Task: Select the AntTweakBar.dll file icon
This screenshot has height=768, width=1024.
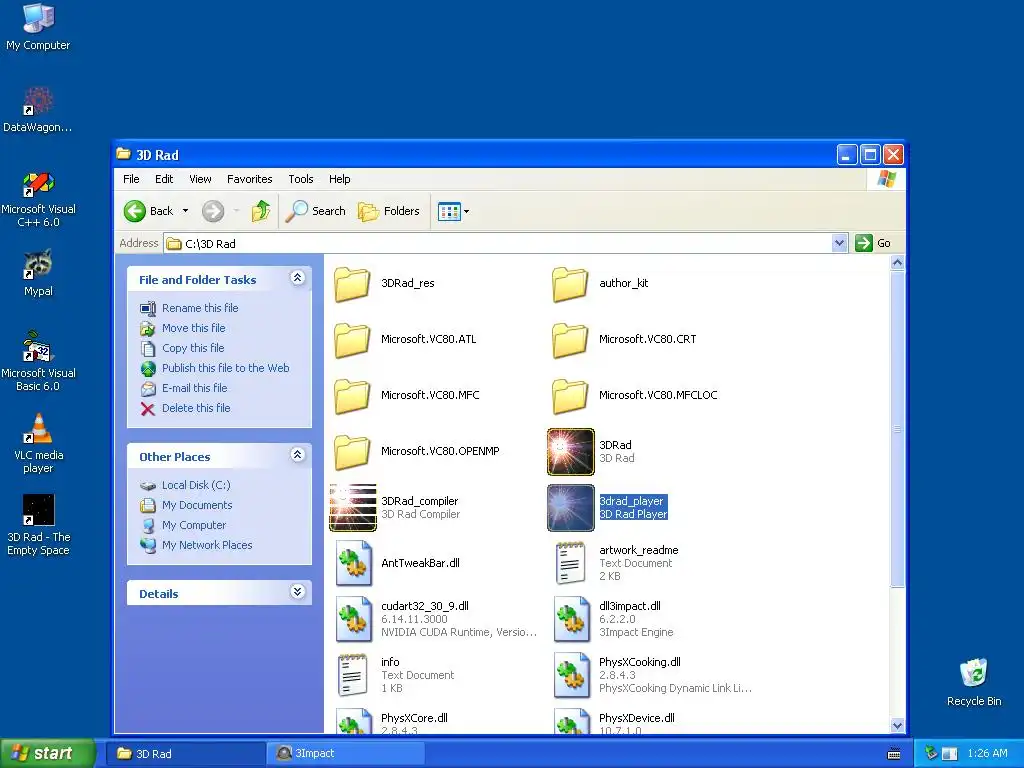Action: 353,563
